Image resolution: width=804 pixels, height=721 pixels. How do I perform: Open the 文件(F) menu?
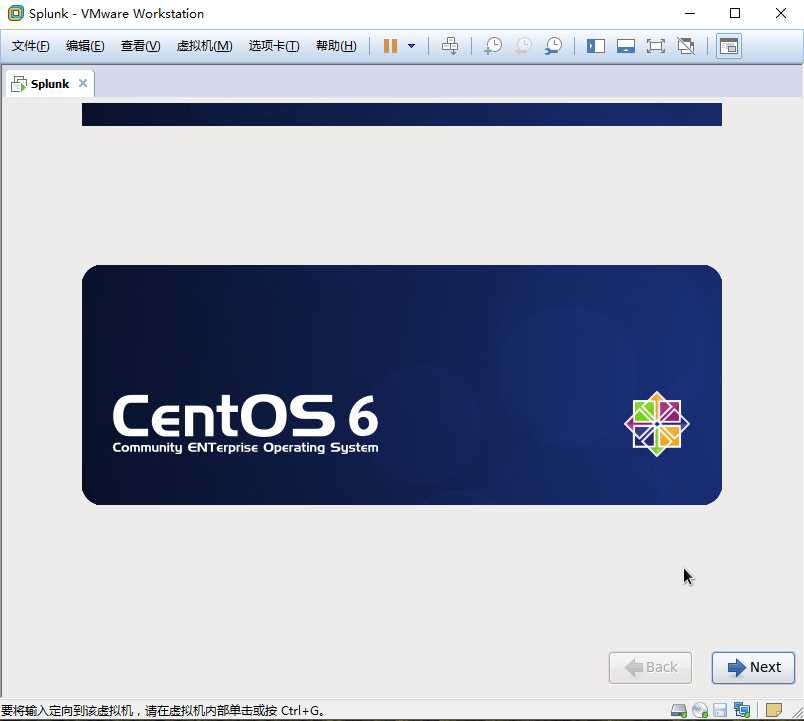coord(30,46)
